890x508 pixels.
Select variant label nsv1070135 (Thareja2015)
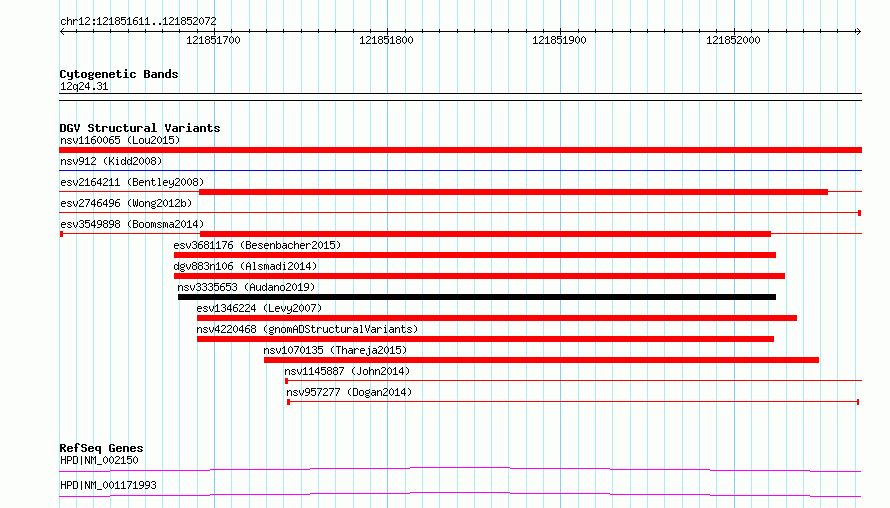(x=335, y=350)
